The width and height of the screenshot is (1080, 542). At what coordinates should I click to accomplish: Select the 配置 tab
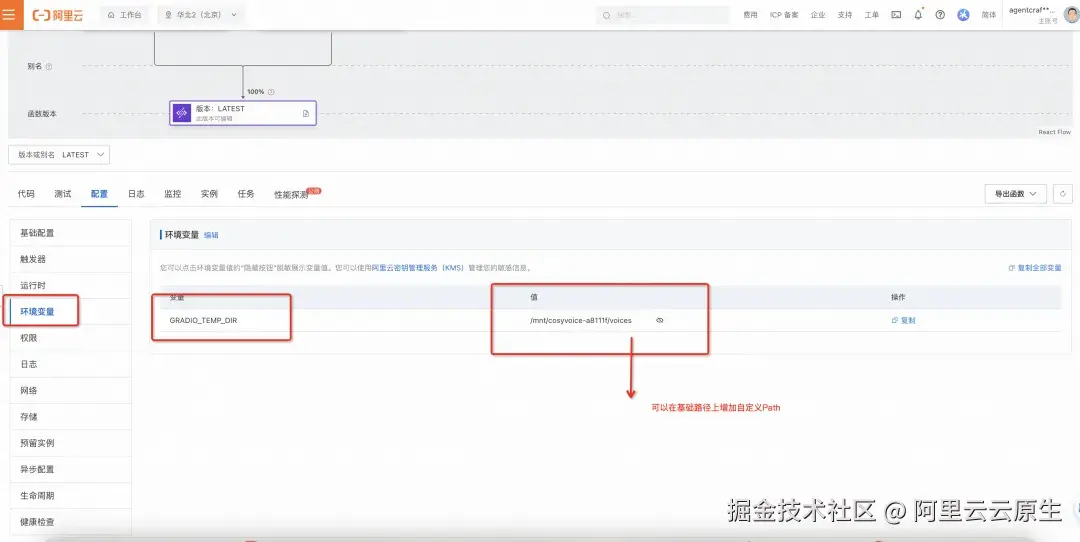(99, 194)
